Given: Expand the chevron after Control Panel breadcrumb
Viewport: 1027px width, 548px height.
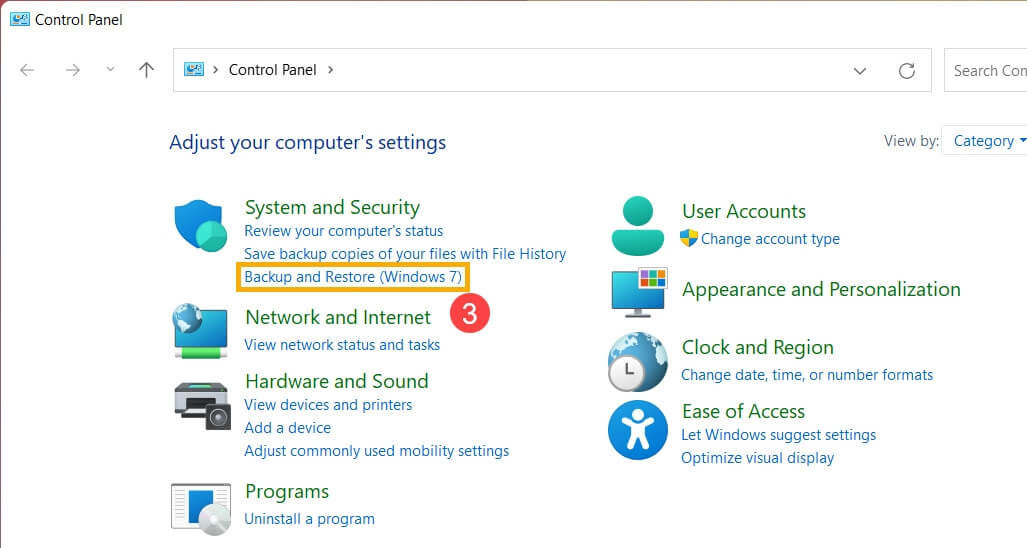Looking at the screenshot, I should point(331,70).
